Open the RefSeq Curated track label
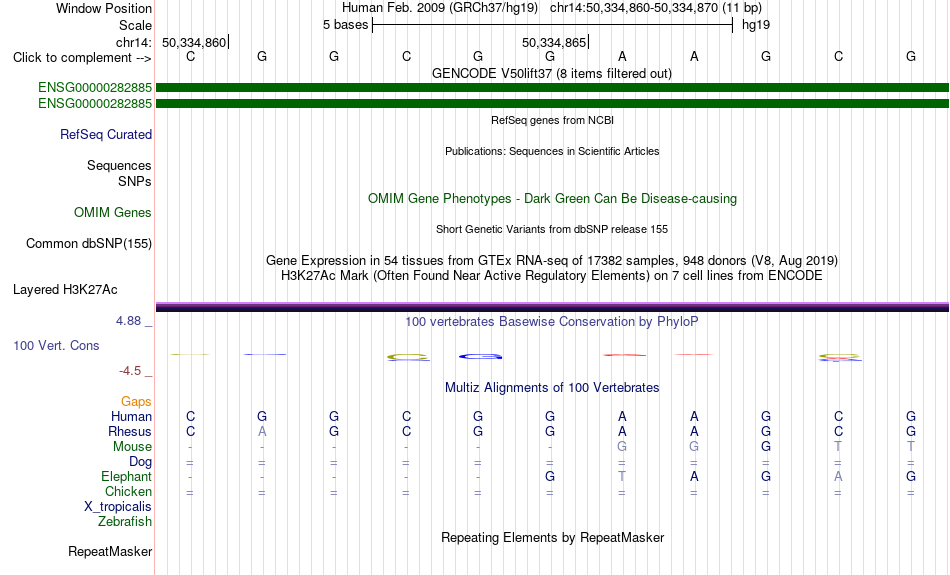Viewport: 950px width, 575px height. tap(105, 135)
